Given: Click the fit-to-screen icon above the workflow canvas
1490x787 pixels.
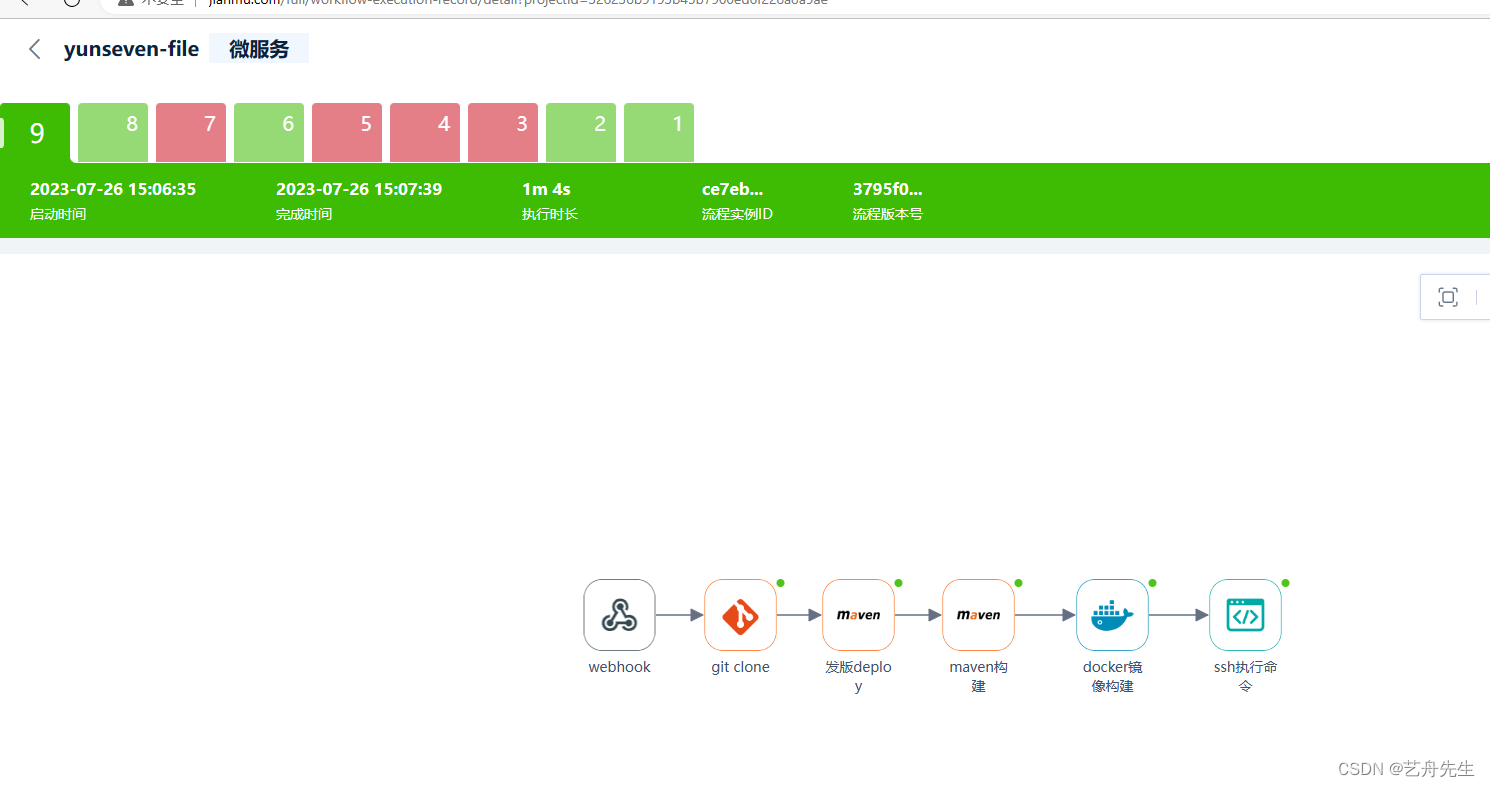Looking at the screenshot, I should pos(1449,297).
